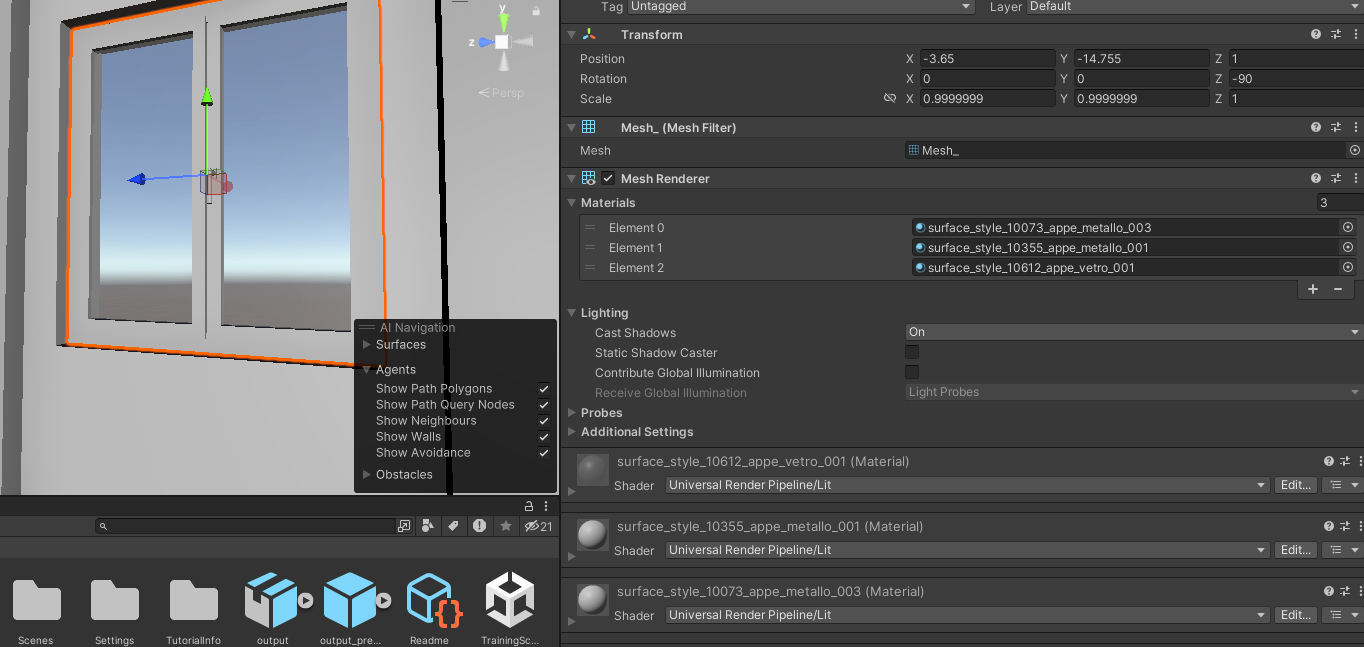Screen dimensions: 1364x647
Task: Open the Cast Shadows dropdown
Action: pyautogui.click(x=1130, y=332)
